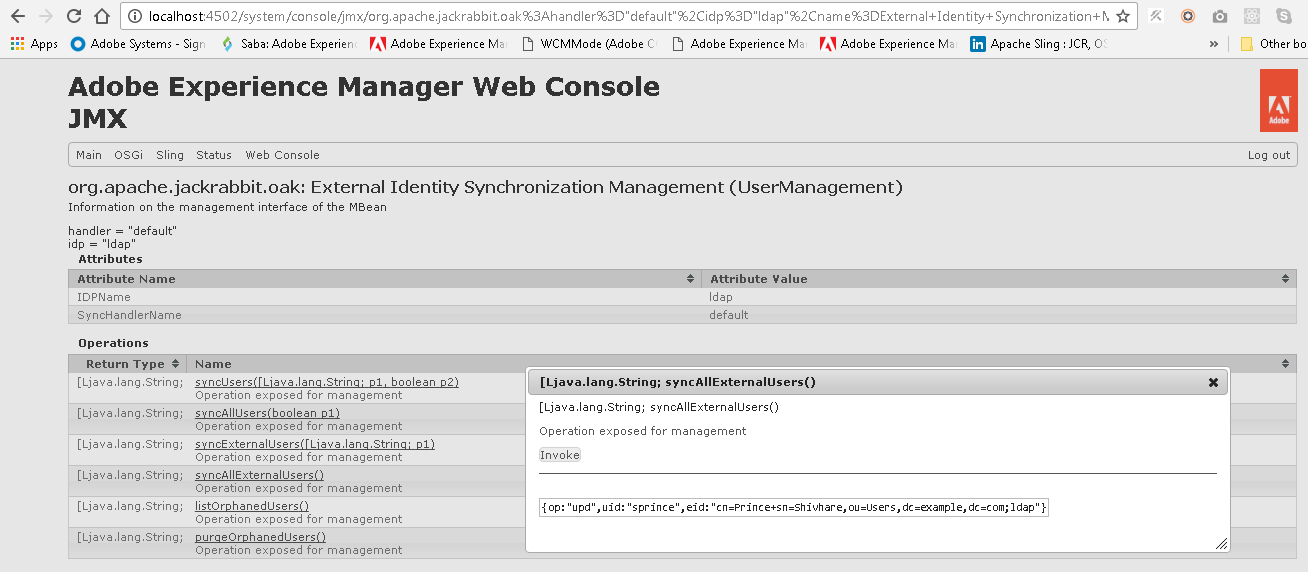Image resolution: width=1308 pixels, height=572 pixels.
Task: Open the Apps bookmark shortcut
Action: pos(34,44)
